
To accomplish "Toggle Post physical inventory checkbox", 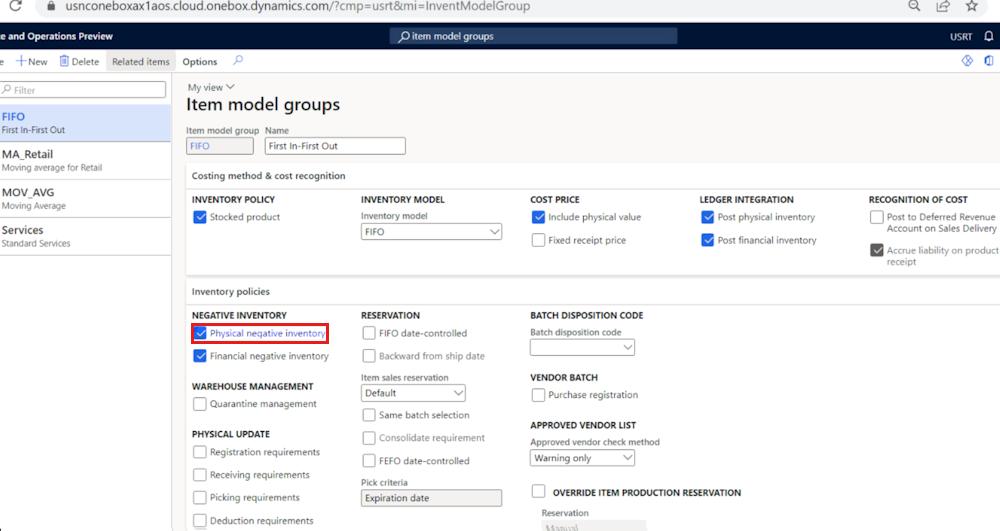I will pyautogui.click(x=707, y=217).
